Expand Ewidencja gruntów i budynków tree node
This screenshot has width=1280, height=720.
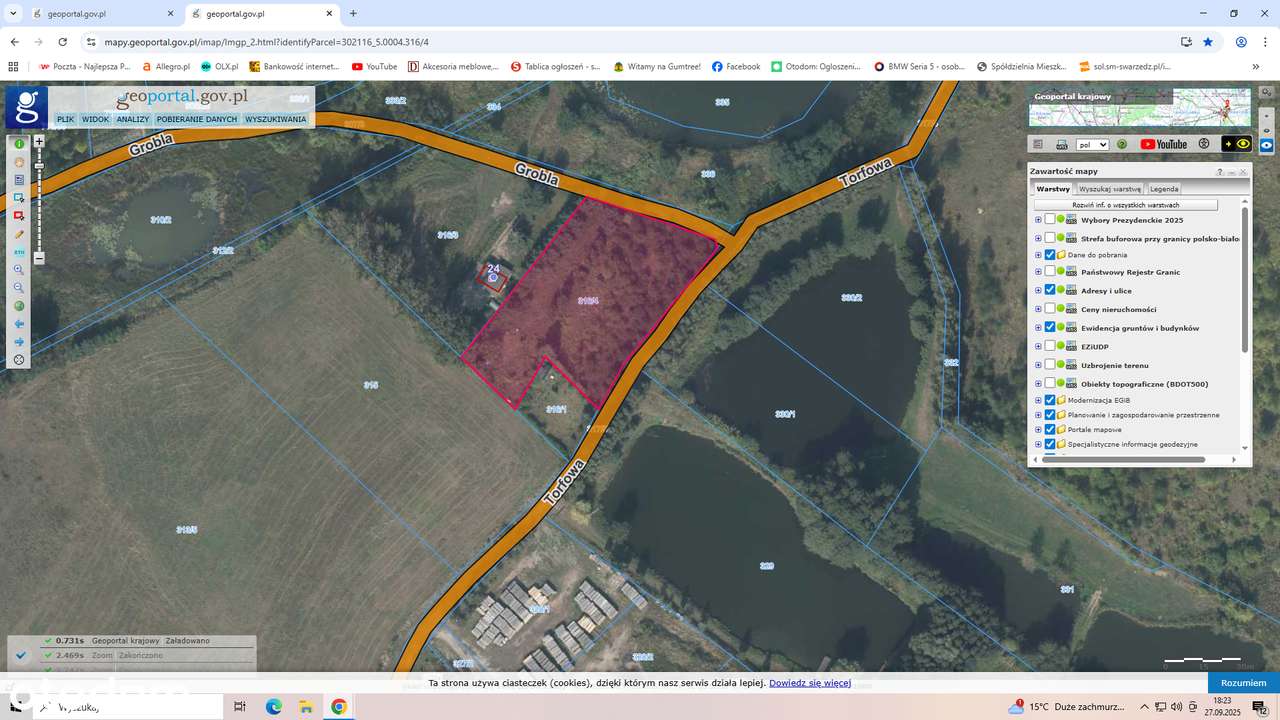click(x=1038, y=328)
